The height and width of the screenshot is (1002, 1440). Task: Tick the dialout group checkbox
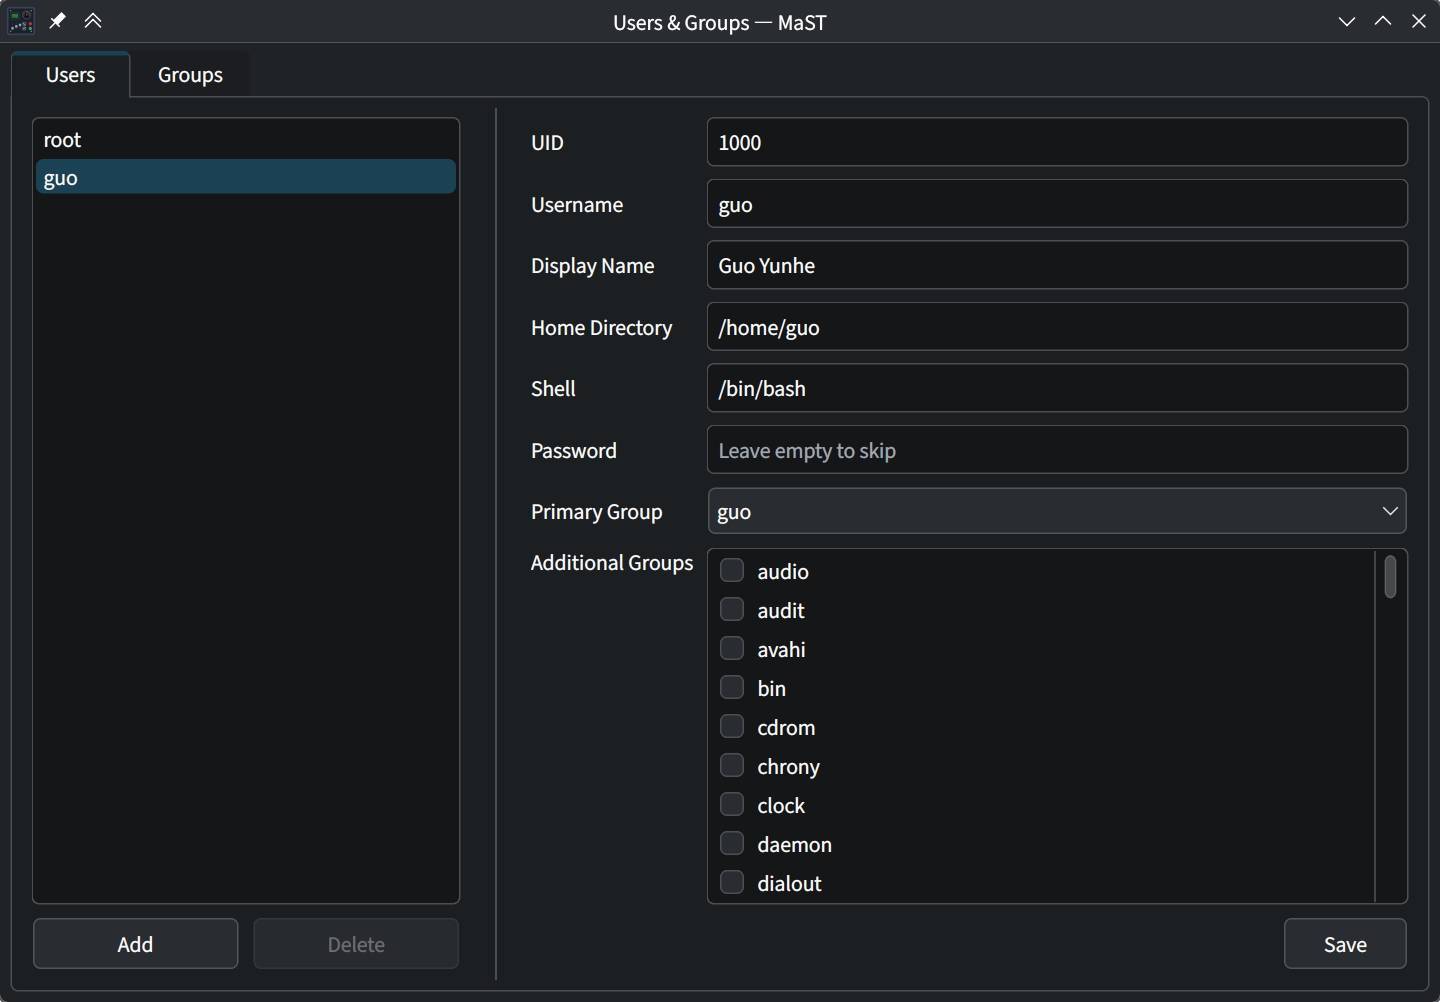[732, 882]
